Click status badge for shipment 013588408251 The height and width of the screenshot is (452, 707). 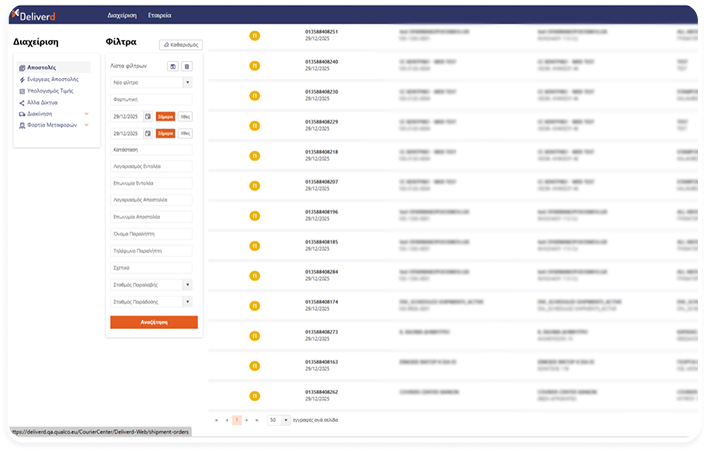point(254,36)
